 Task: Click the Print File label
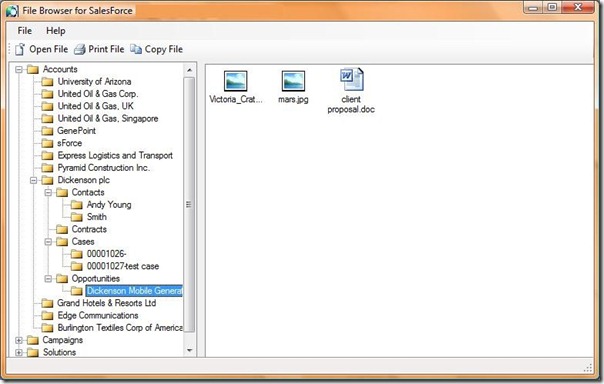point(106,49)
